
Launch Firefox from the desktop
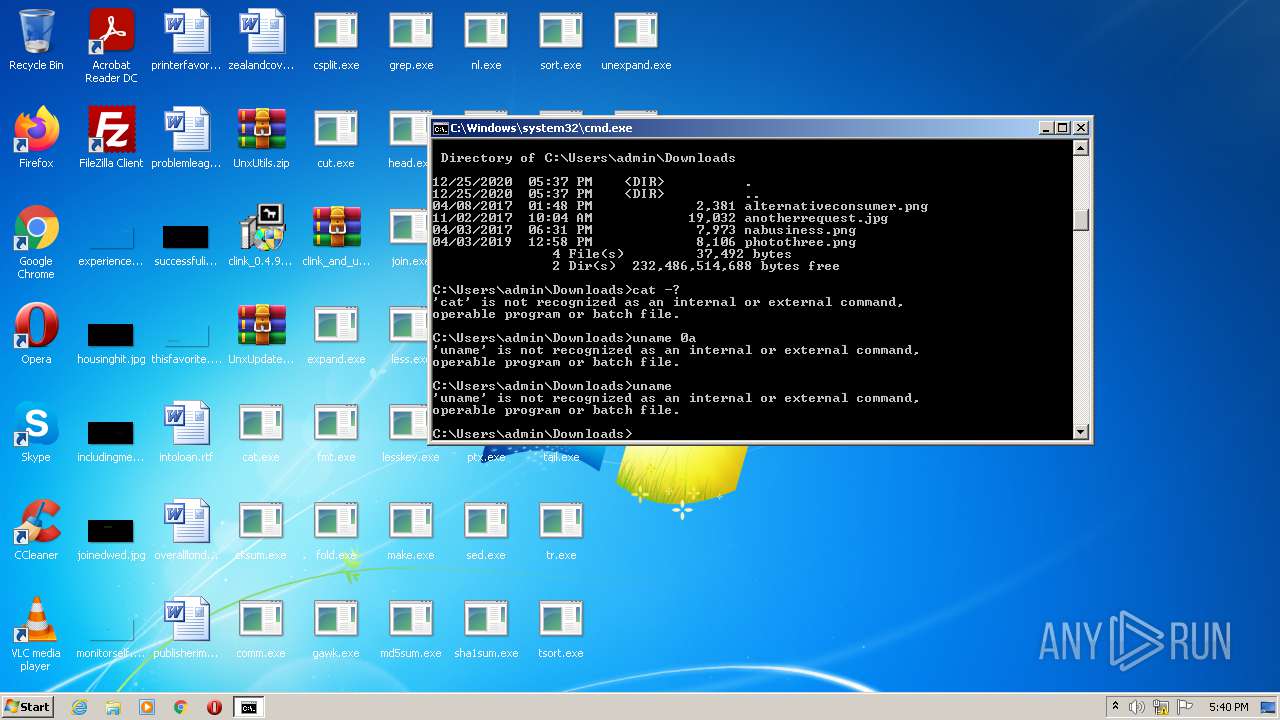(36, 138)
